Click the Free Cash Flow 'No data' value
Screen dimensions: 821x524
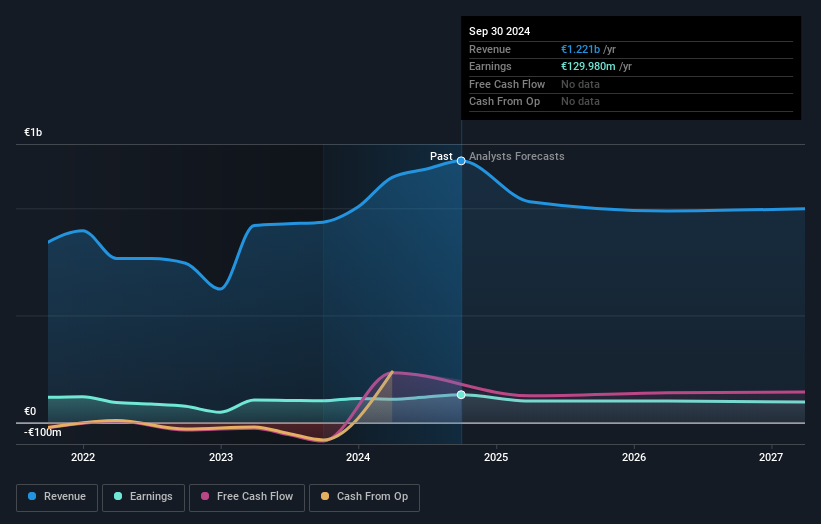[580, 84]
